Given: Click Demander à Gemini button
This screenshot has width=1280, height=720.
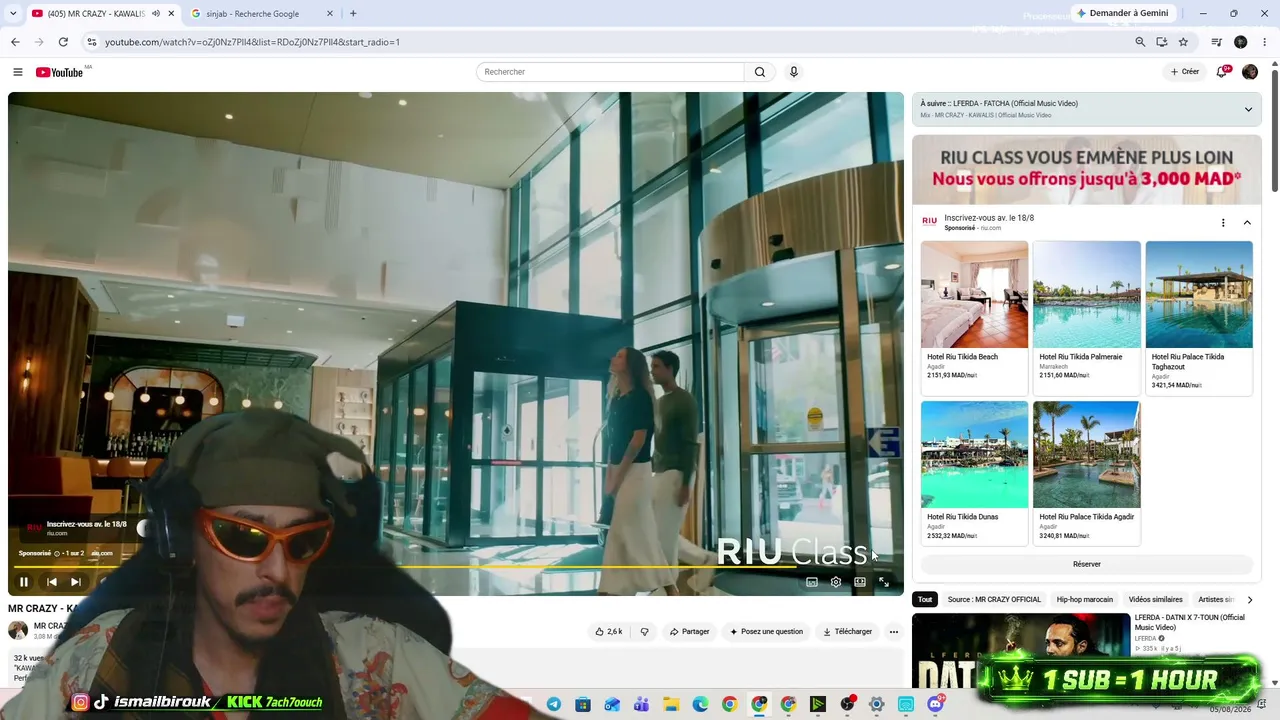Looking at the screenshot, I should pos(1123,13).
